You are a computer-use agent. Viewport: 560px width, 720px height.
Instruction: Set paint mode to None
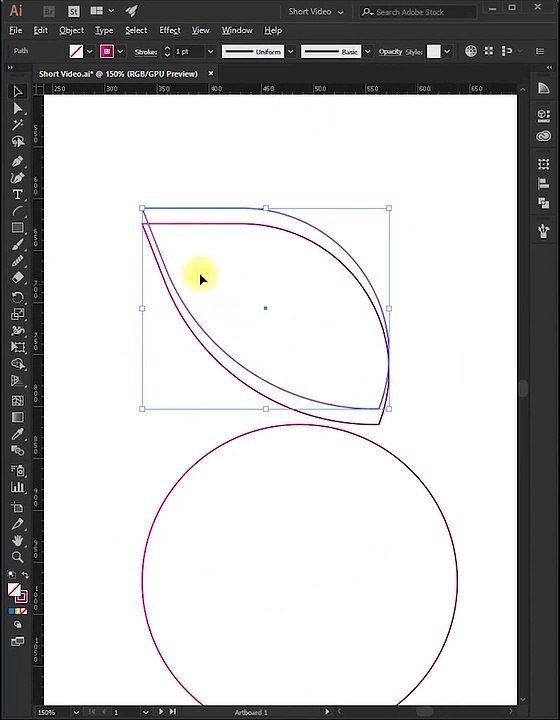point(24,611)
